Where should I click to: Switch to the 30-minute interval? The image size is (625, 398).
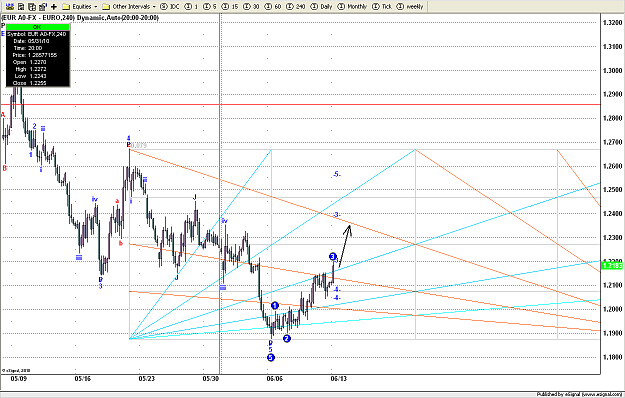pyautogui.click(x=251, y=6)
